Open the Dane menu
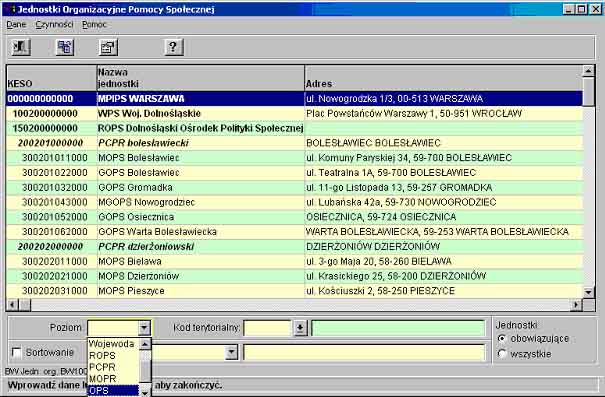605x397 pixels. (16, 24)
